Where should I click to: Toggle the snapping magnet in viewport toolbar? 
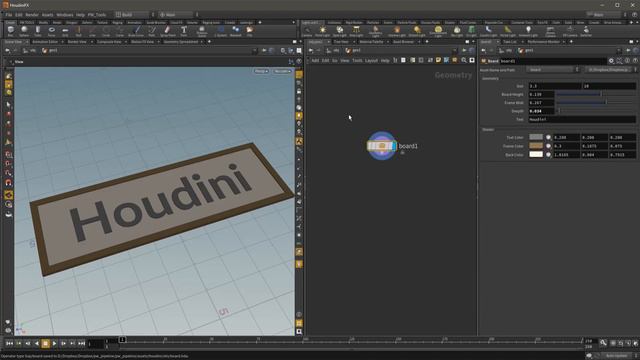8,182
